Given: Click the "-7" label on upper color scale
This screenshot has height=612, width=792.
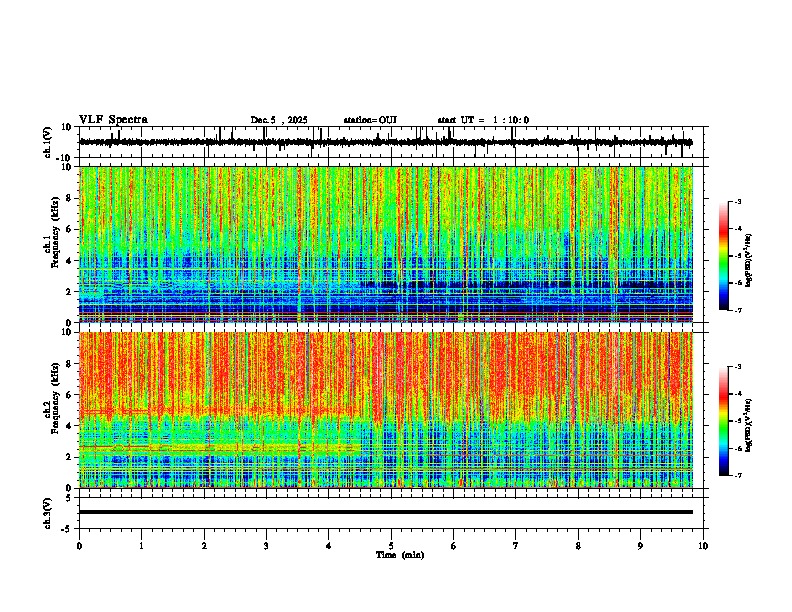Looking at the screenshot, I should [737, 310].
